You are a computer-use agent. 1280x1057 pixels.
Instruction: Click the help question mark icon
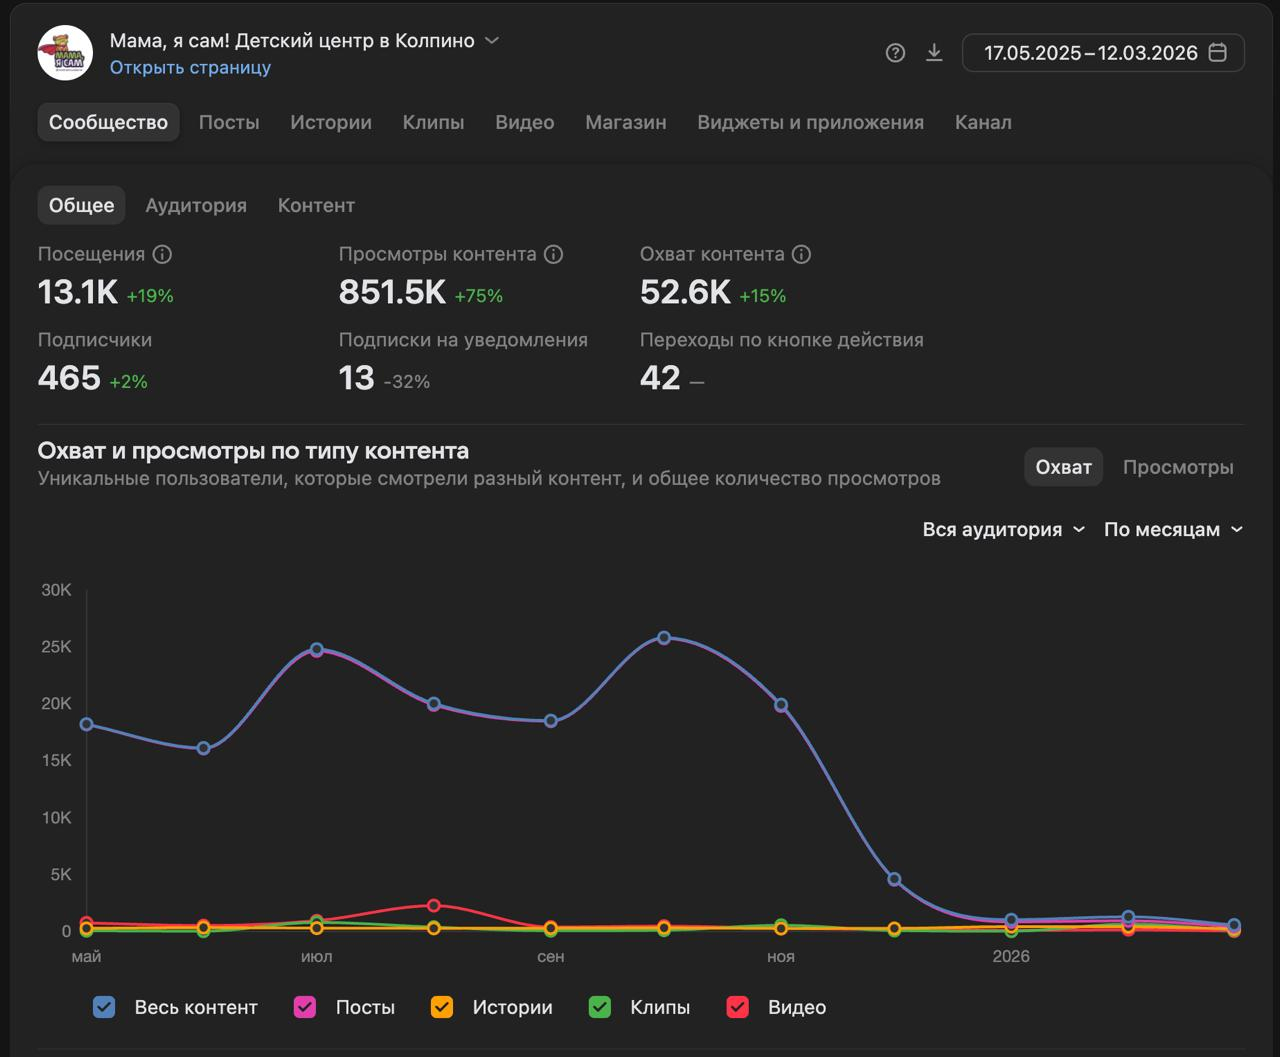click(895, 53)
